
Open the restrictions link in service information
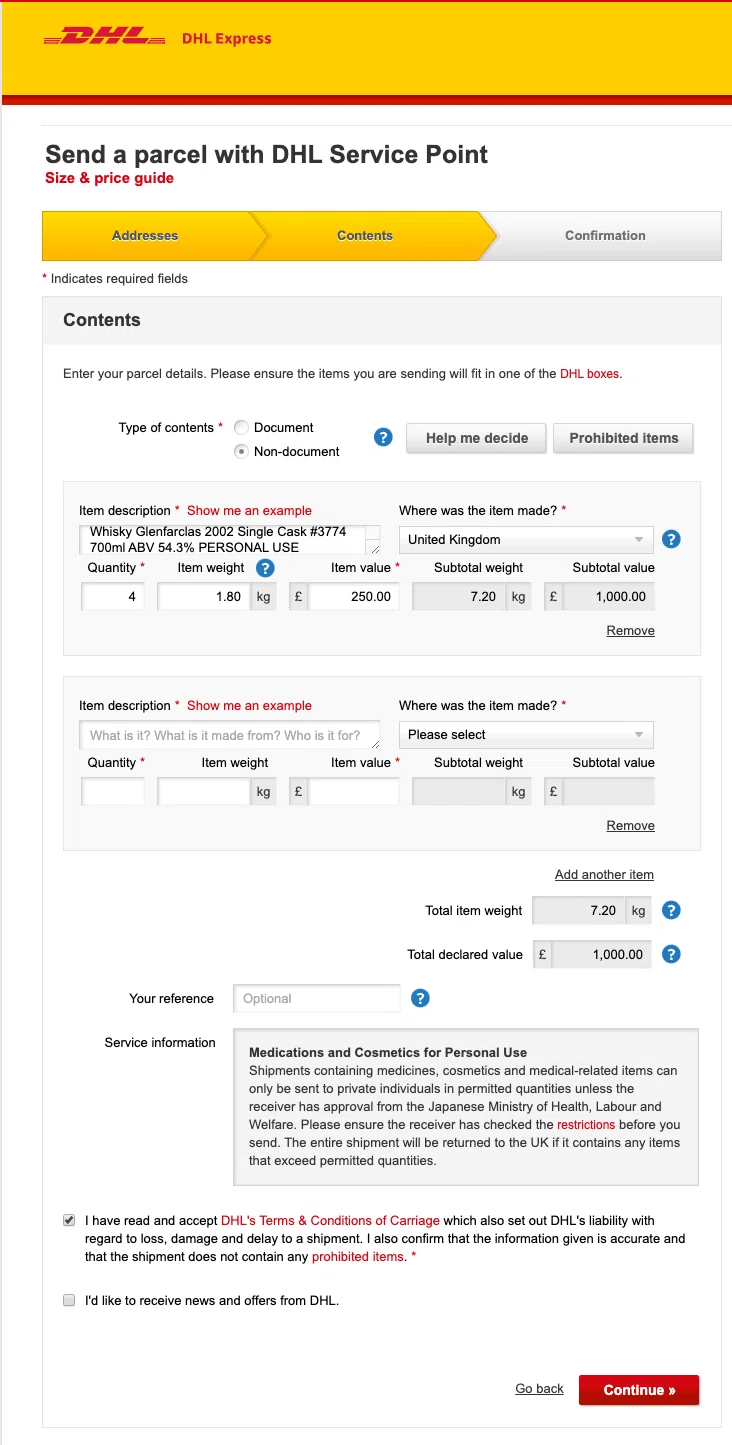(x=585, y=1125)
